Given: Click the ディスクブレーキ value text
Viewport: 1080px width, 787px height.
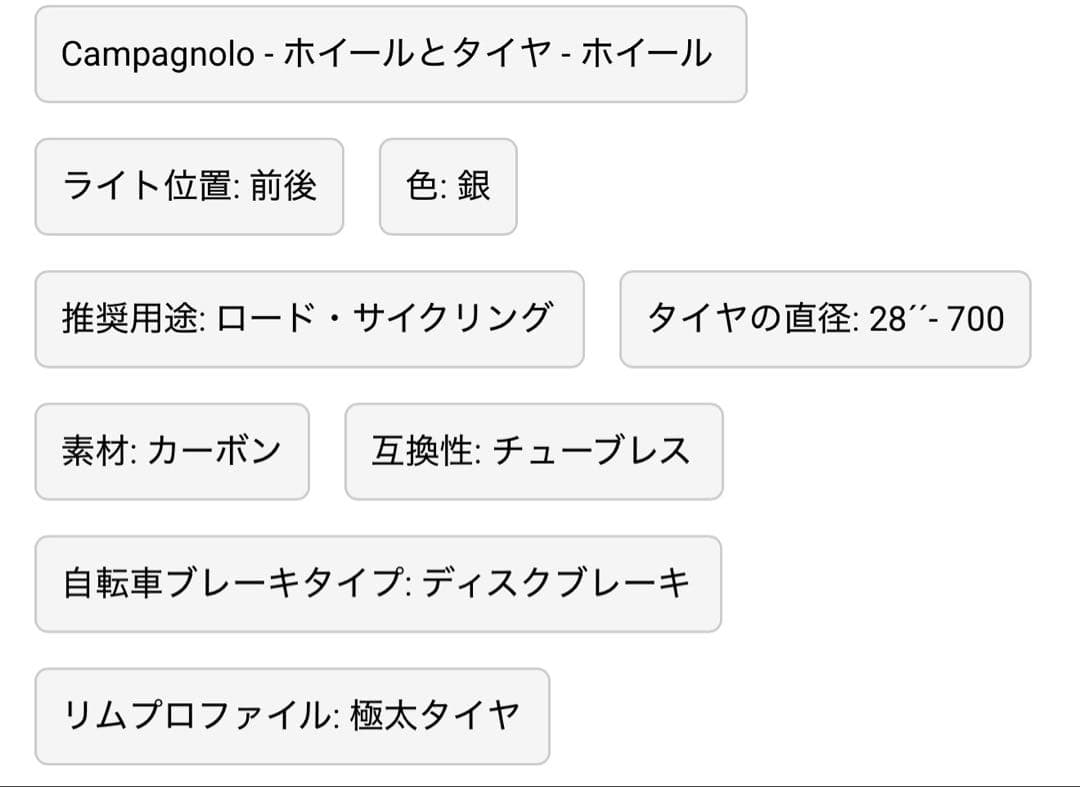Looking at the screenshot, I should [x=556, y=584].
